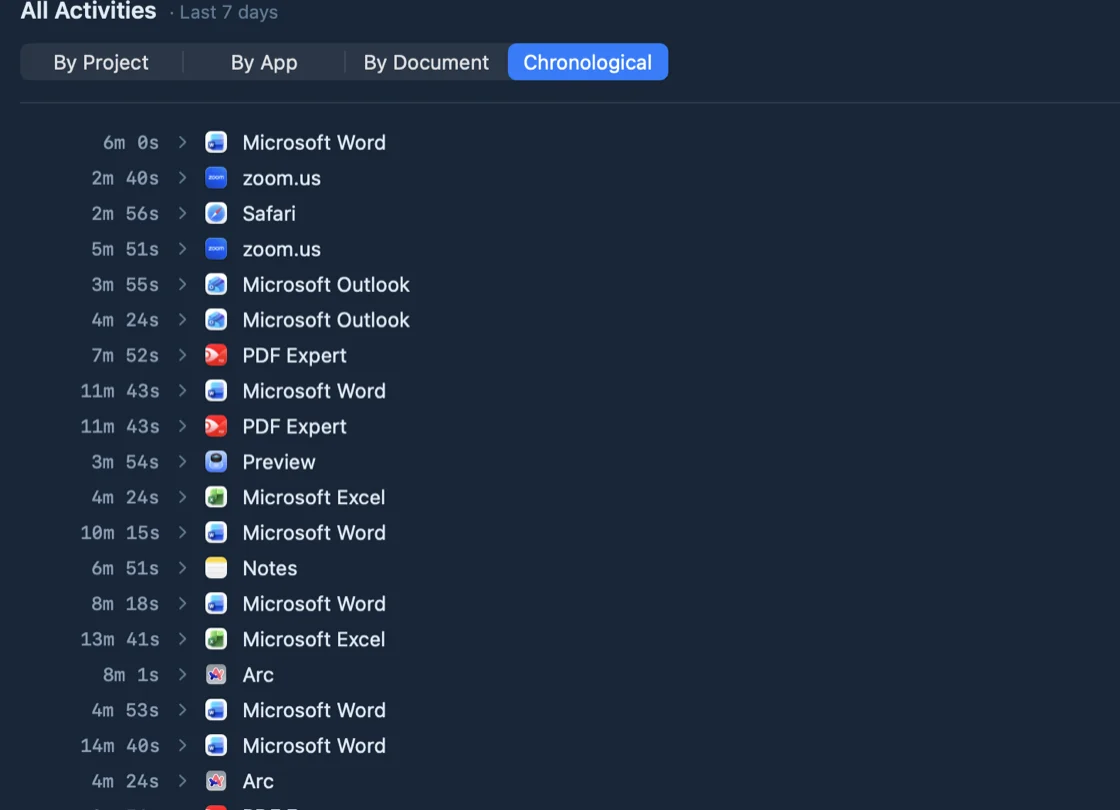Click the Outlook icon in the 3m 55s row
Screen dimensions: 1120x810
click(x=216, y=284)
